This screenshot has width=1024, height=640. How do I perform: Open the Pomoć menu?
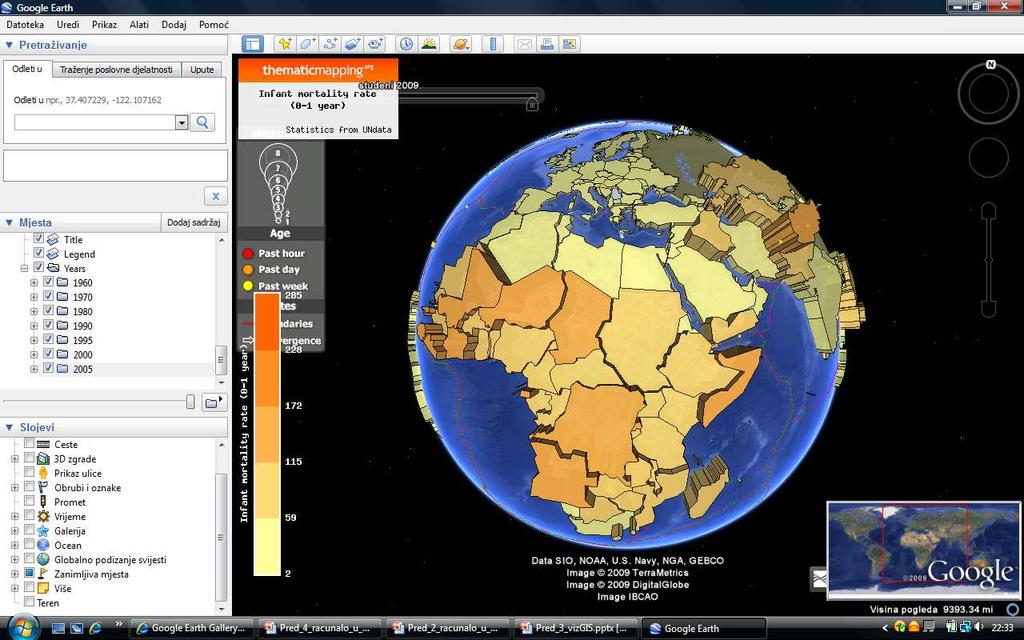214,24
